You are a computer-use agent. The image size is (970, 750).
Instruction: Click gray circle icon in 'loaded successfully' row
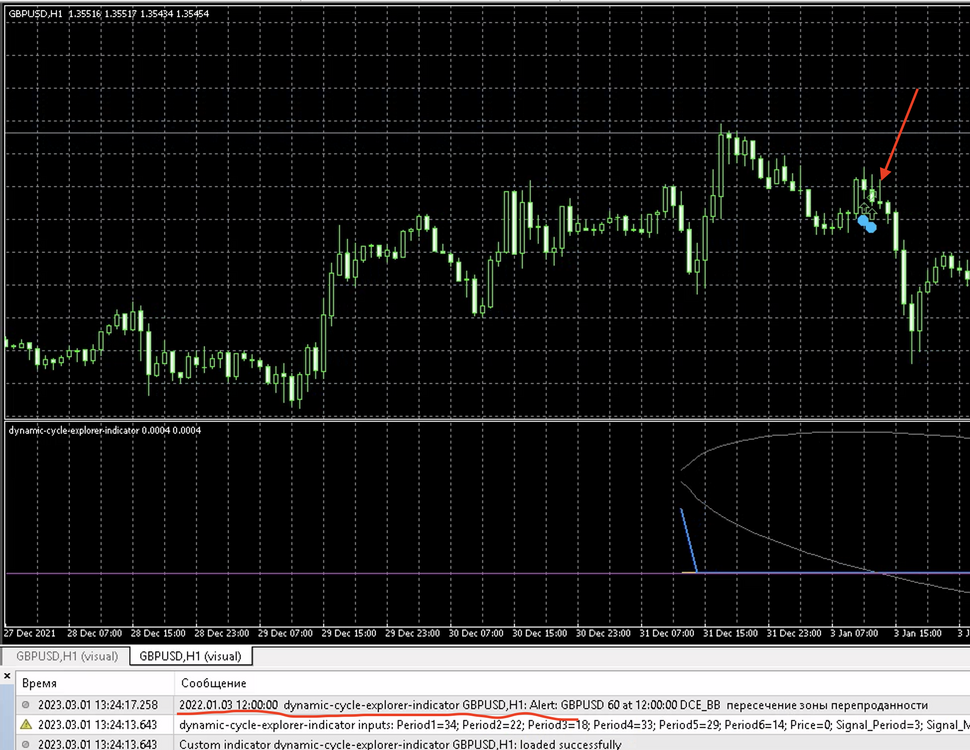click(x=25, y=744)
